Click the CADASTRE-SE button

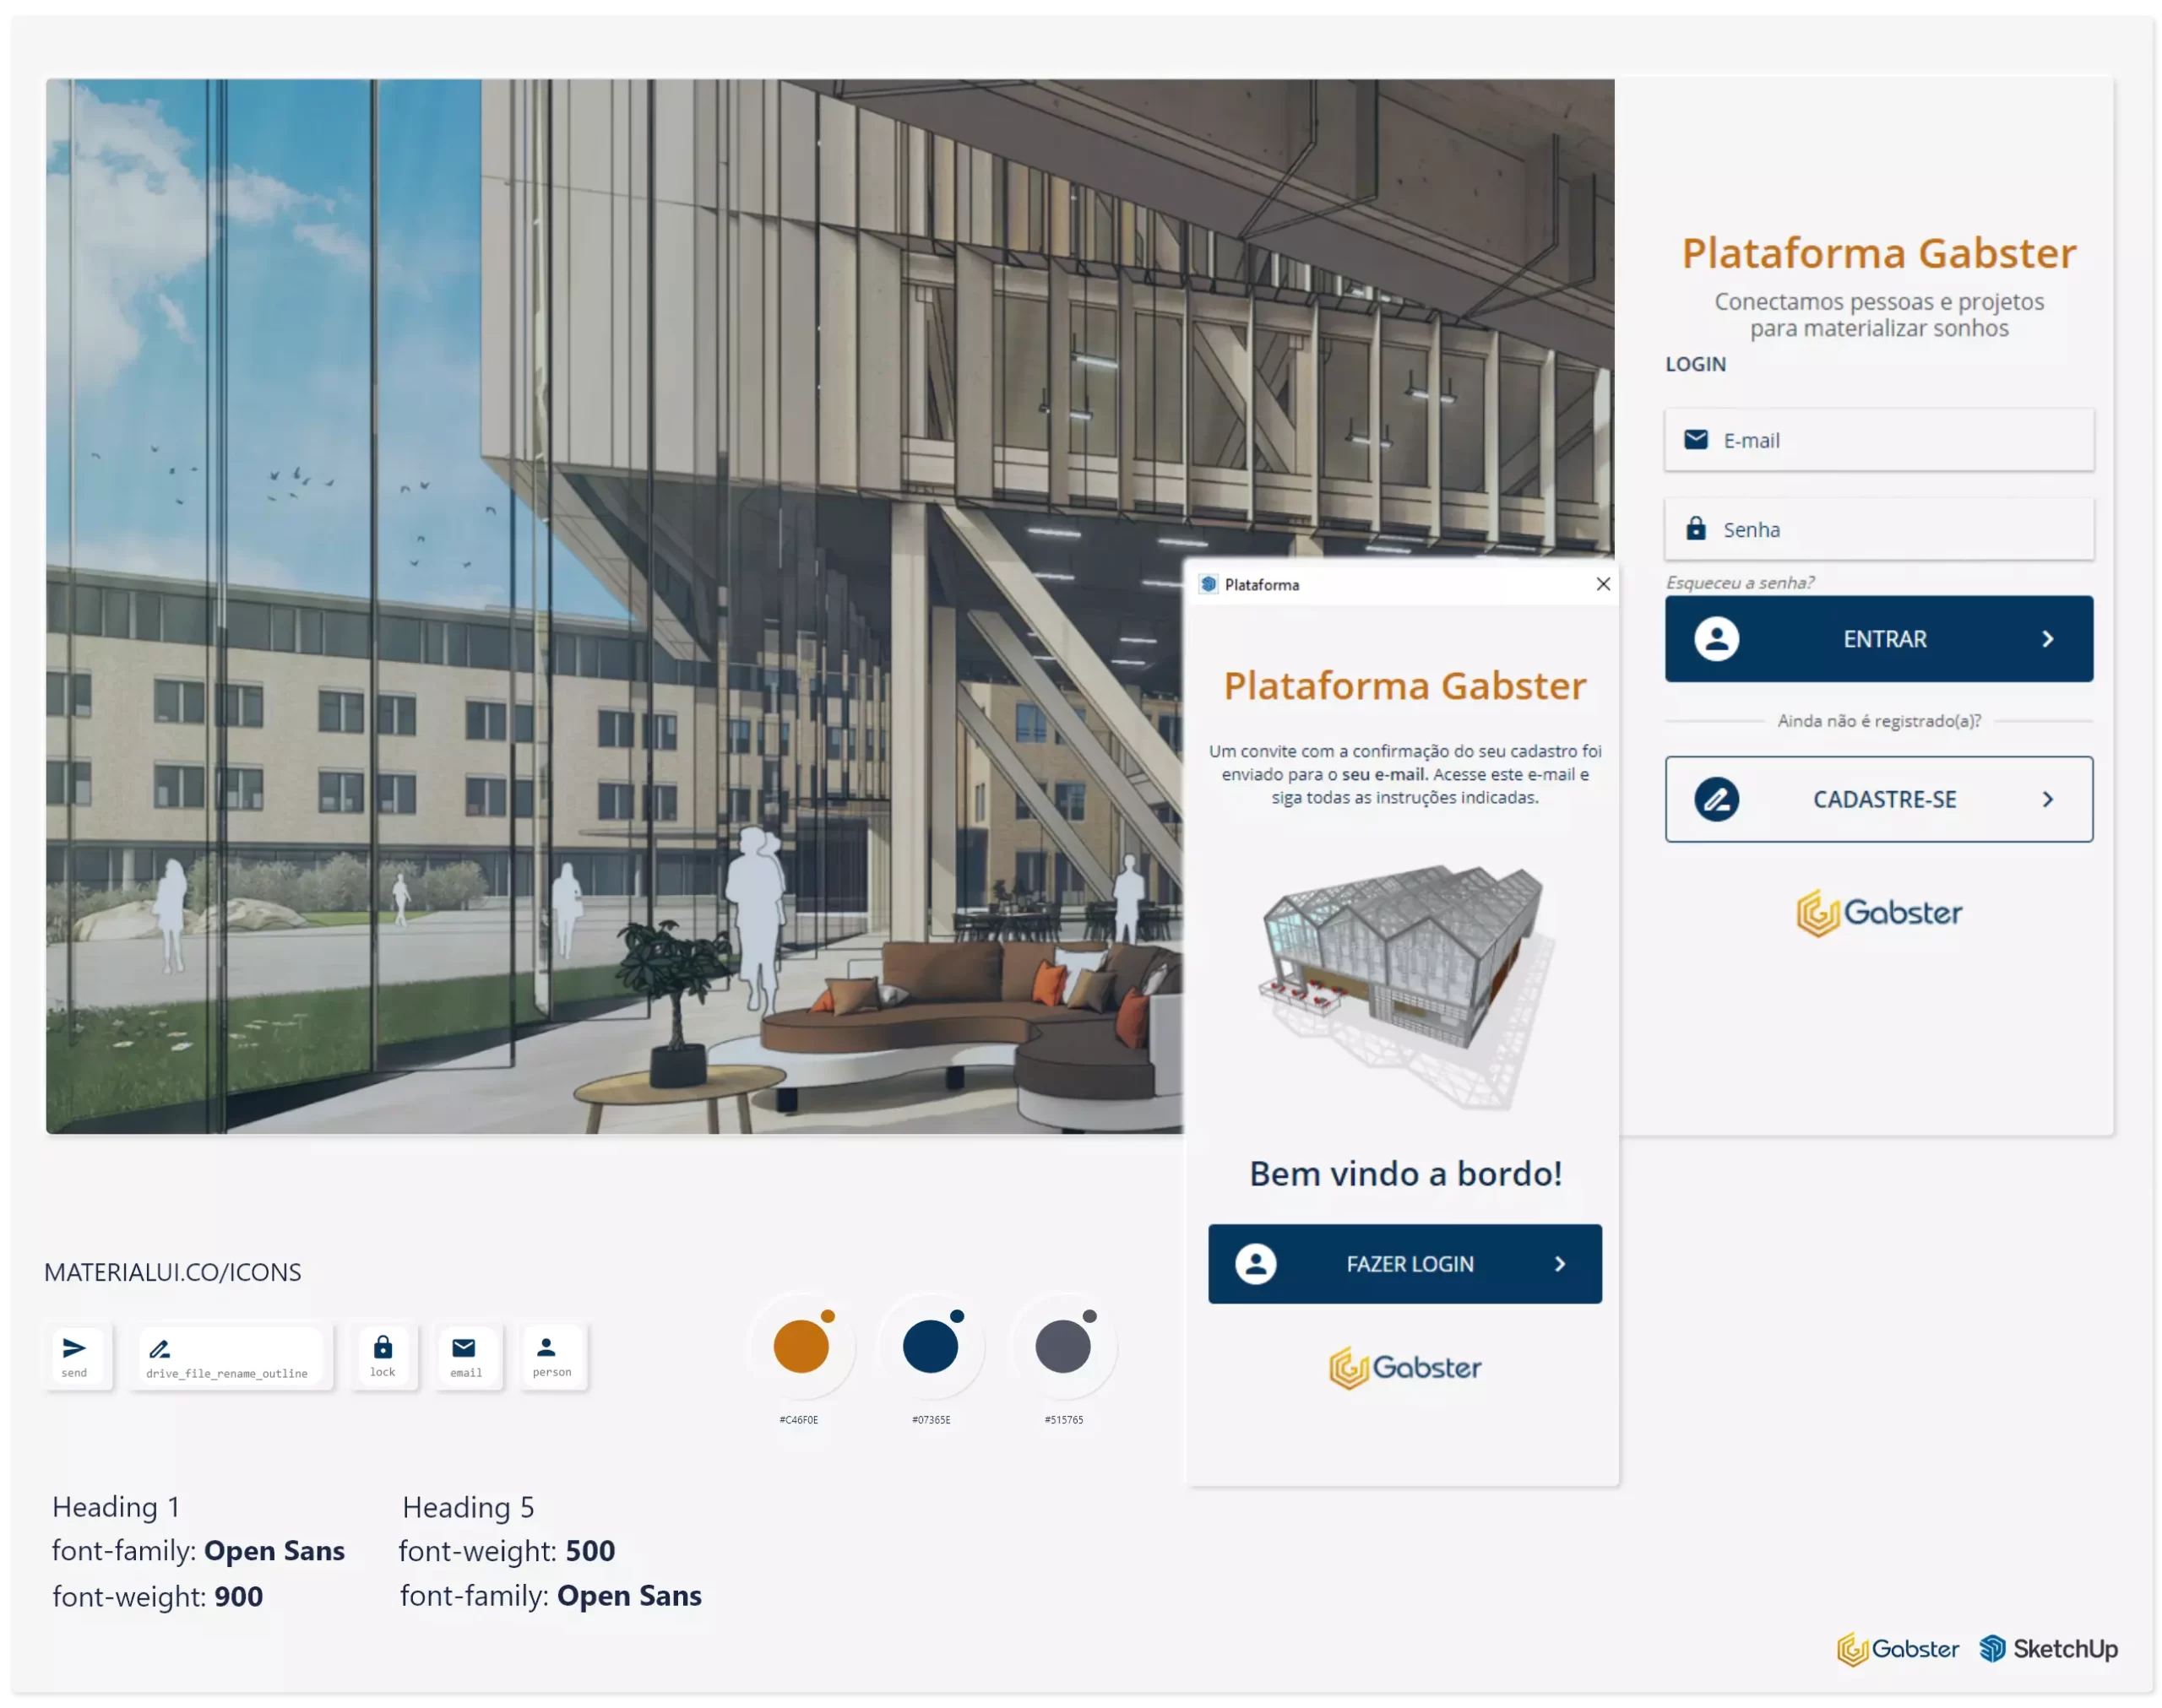[1878, 799]
